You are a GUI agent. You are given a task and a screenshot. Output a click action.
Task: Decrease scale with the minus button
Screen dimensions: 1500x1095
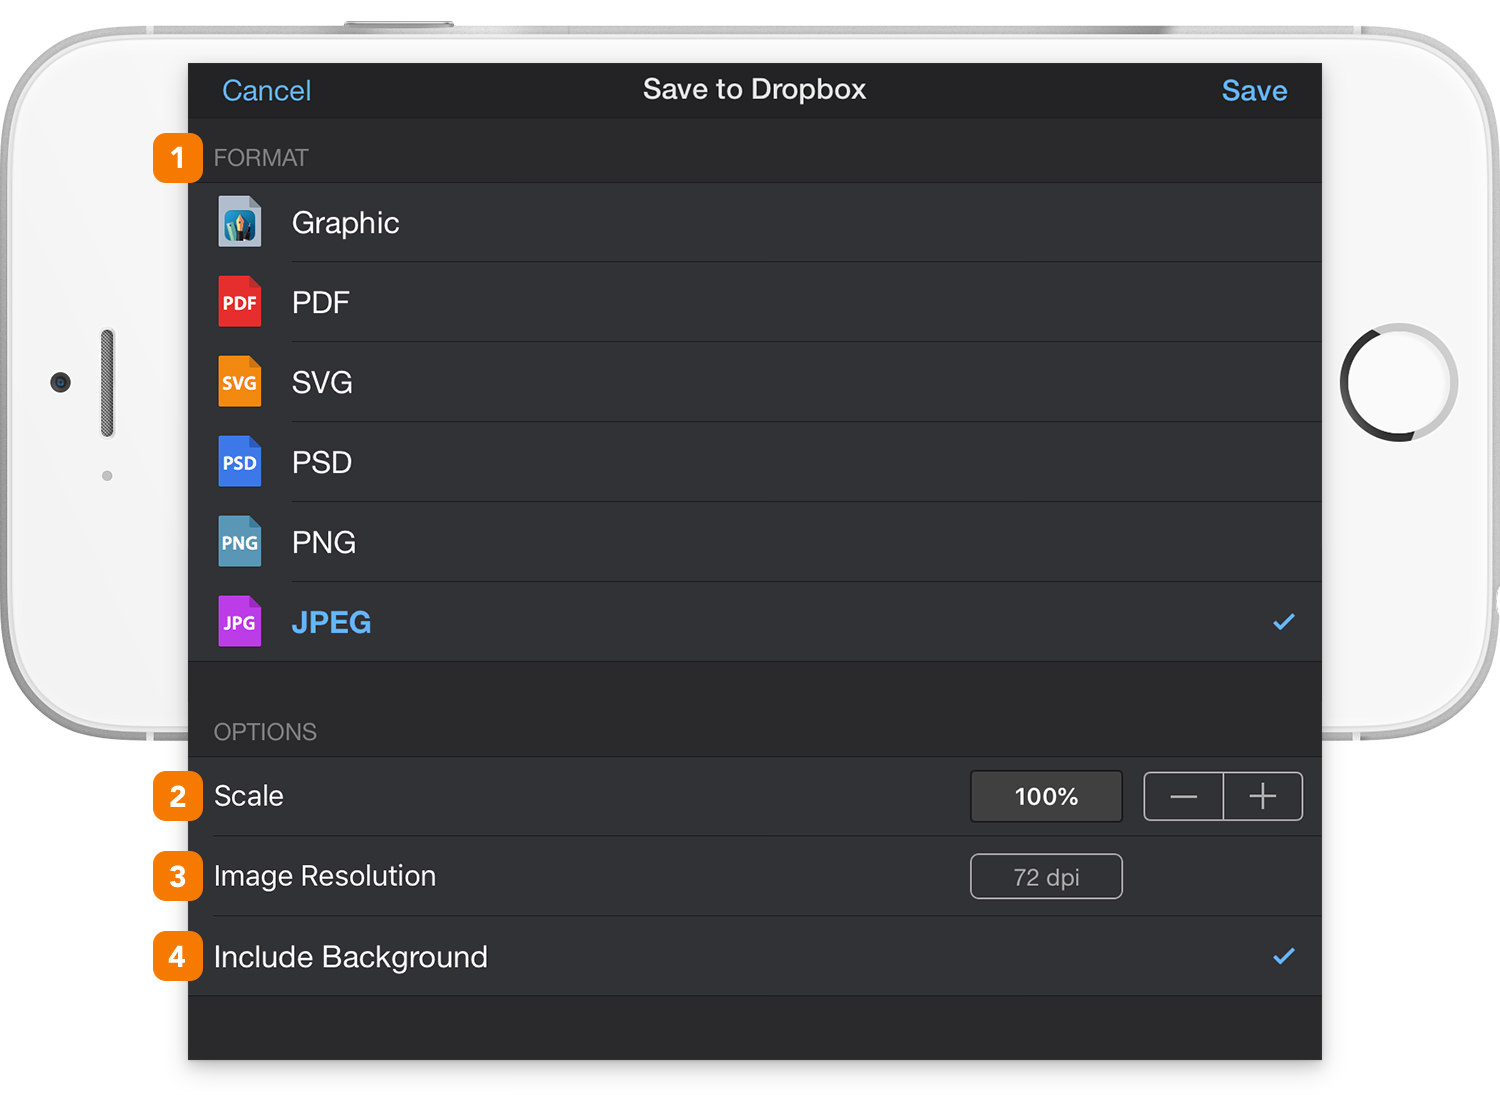[1184, 796]
